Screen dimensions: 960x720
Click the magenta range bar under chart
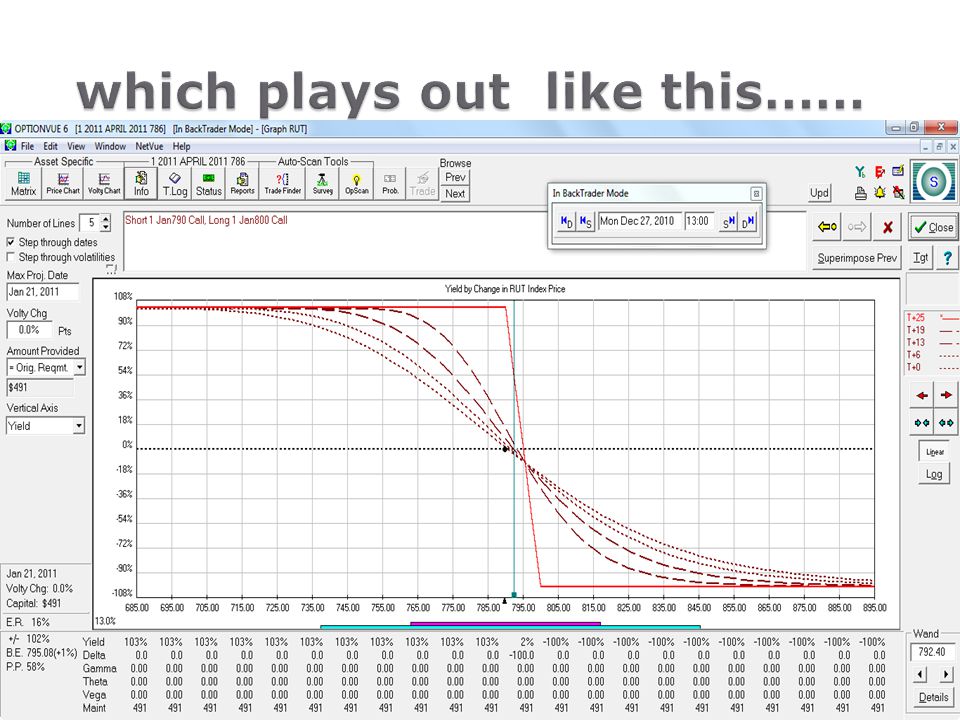pyautogui.click(x=505, y=624)
